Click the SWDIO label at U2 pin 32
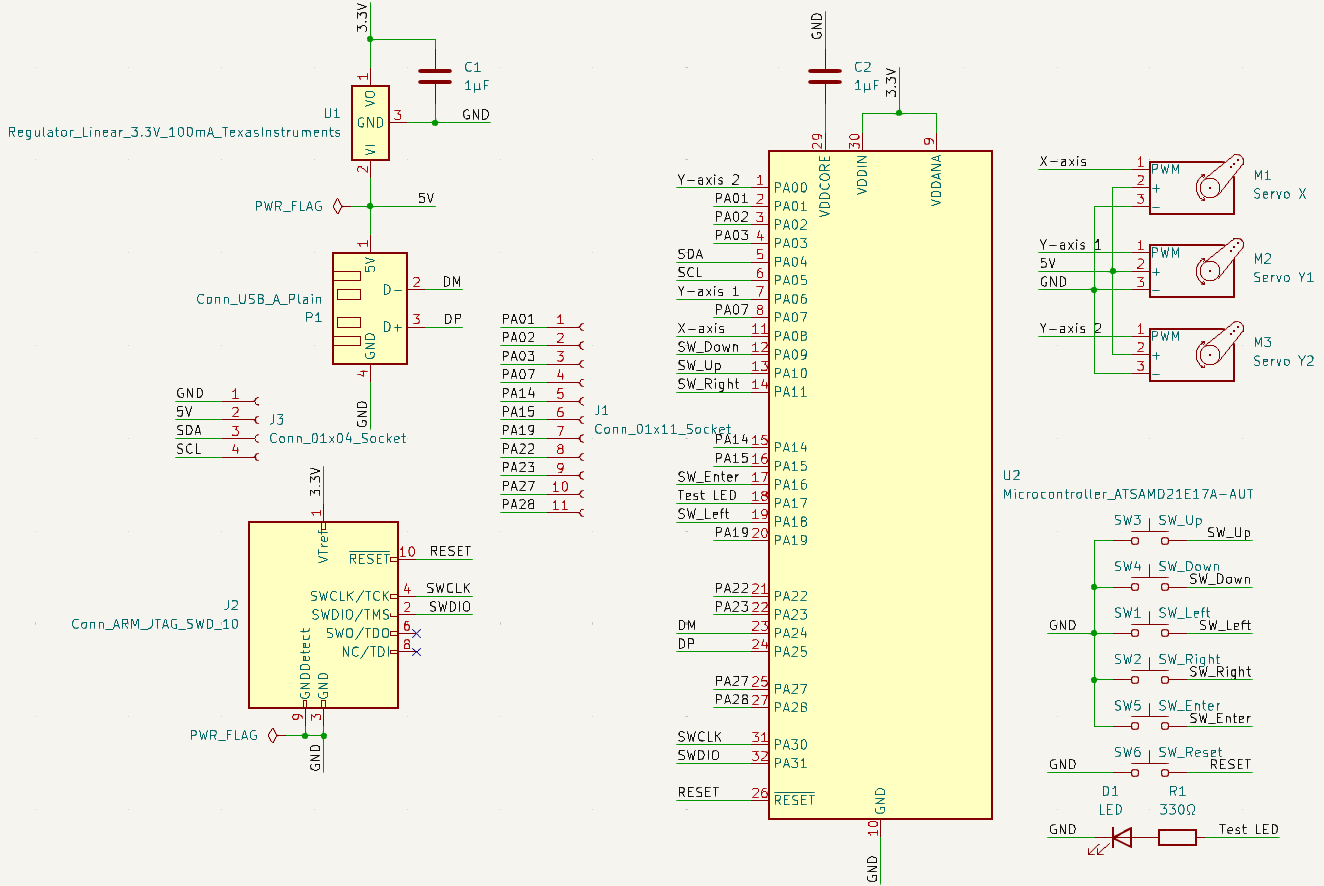This screenshot has width=1324, height=886. (698, 755)
